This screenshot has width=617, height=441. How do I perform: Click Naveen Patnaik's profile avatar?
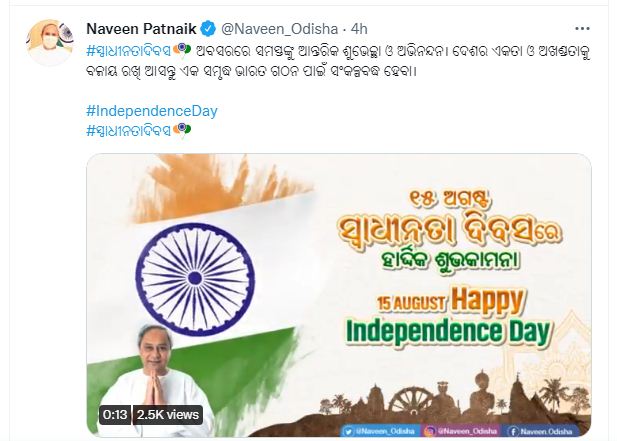[50, 43]
